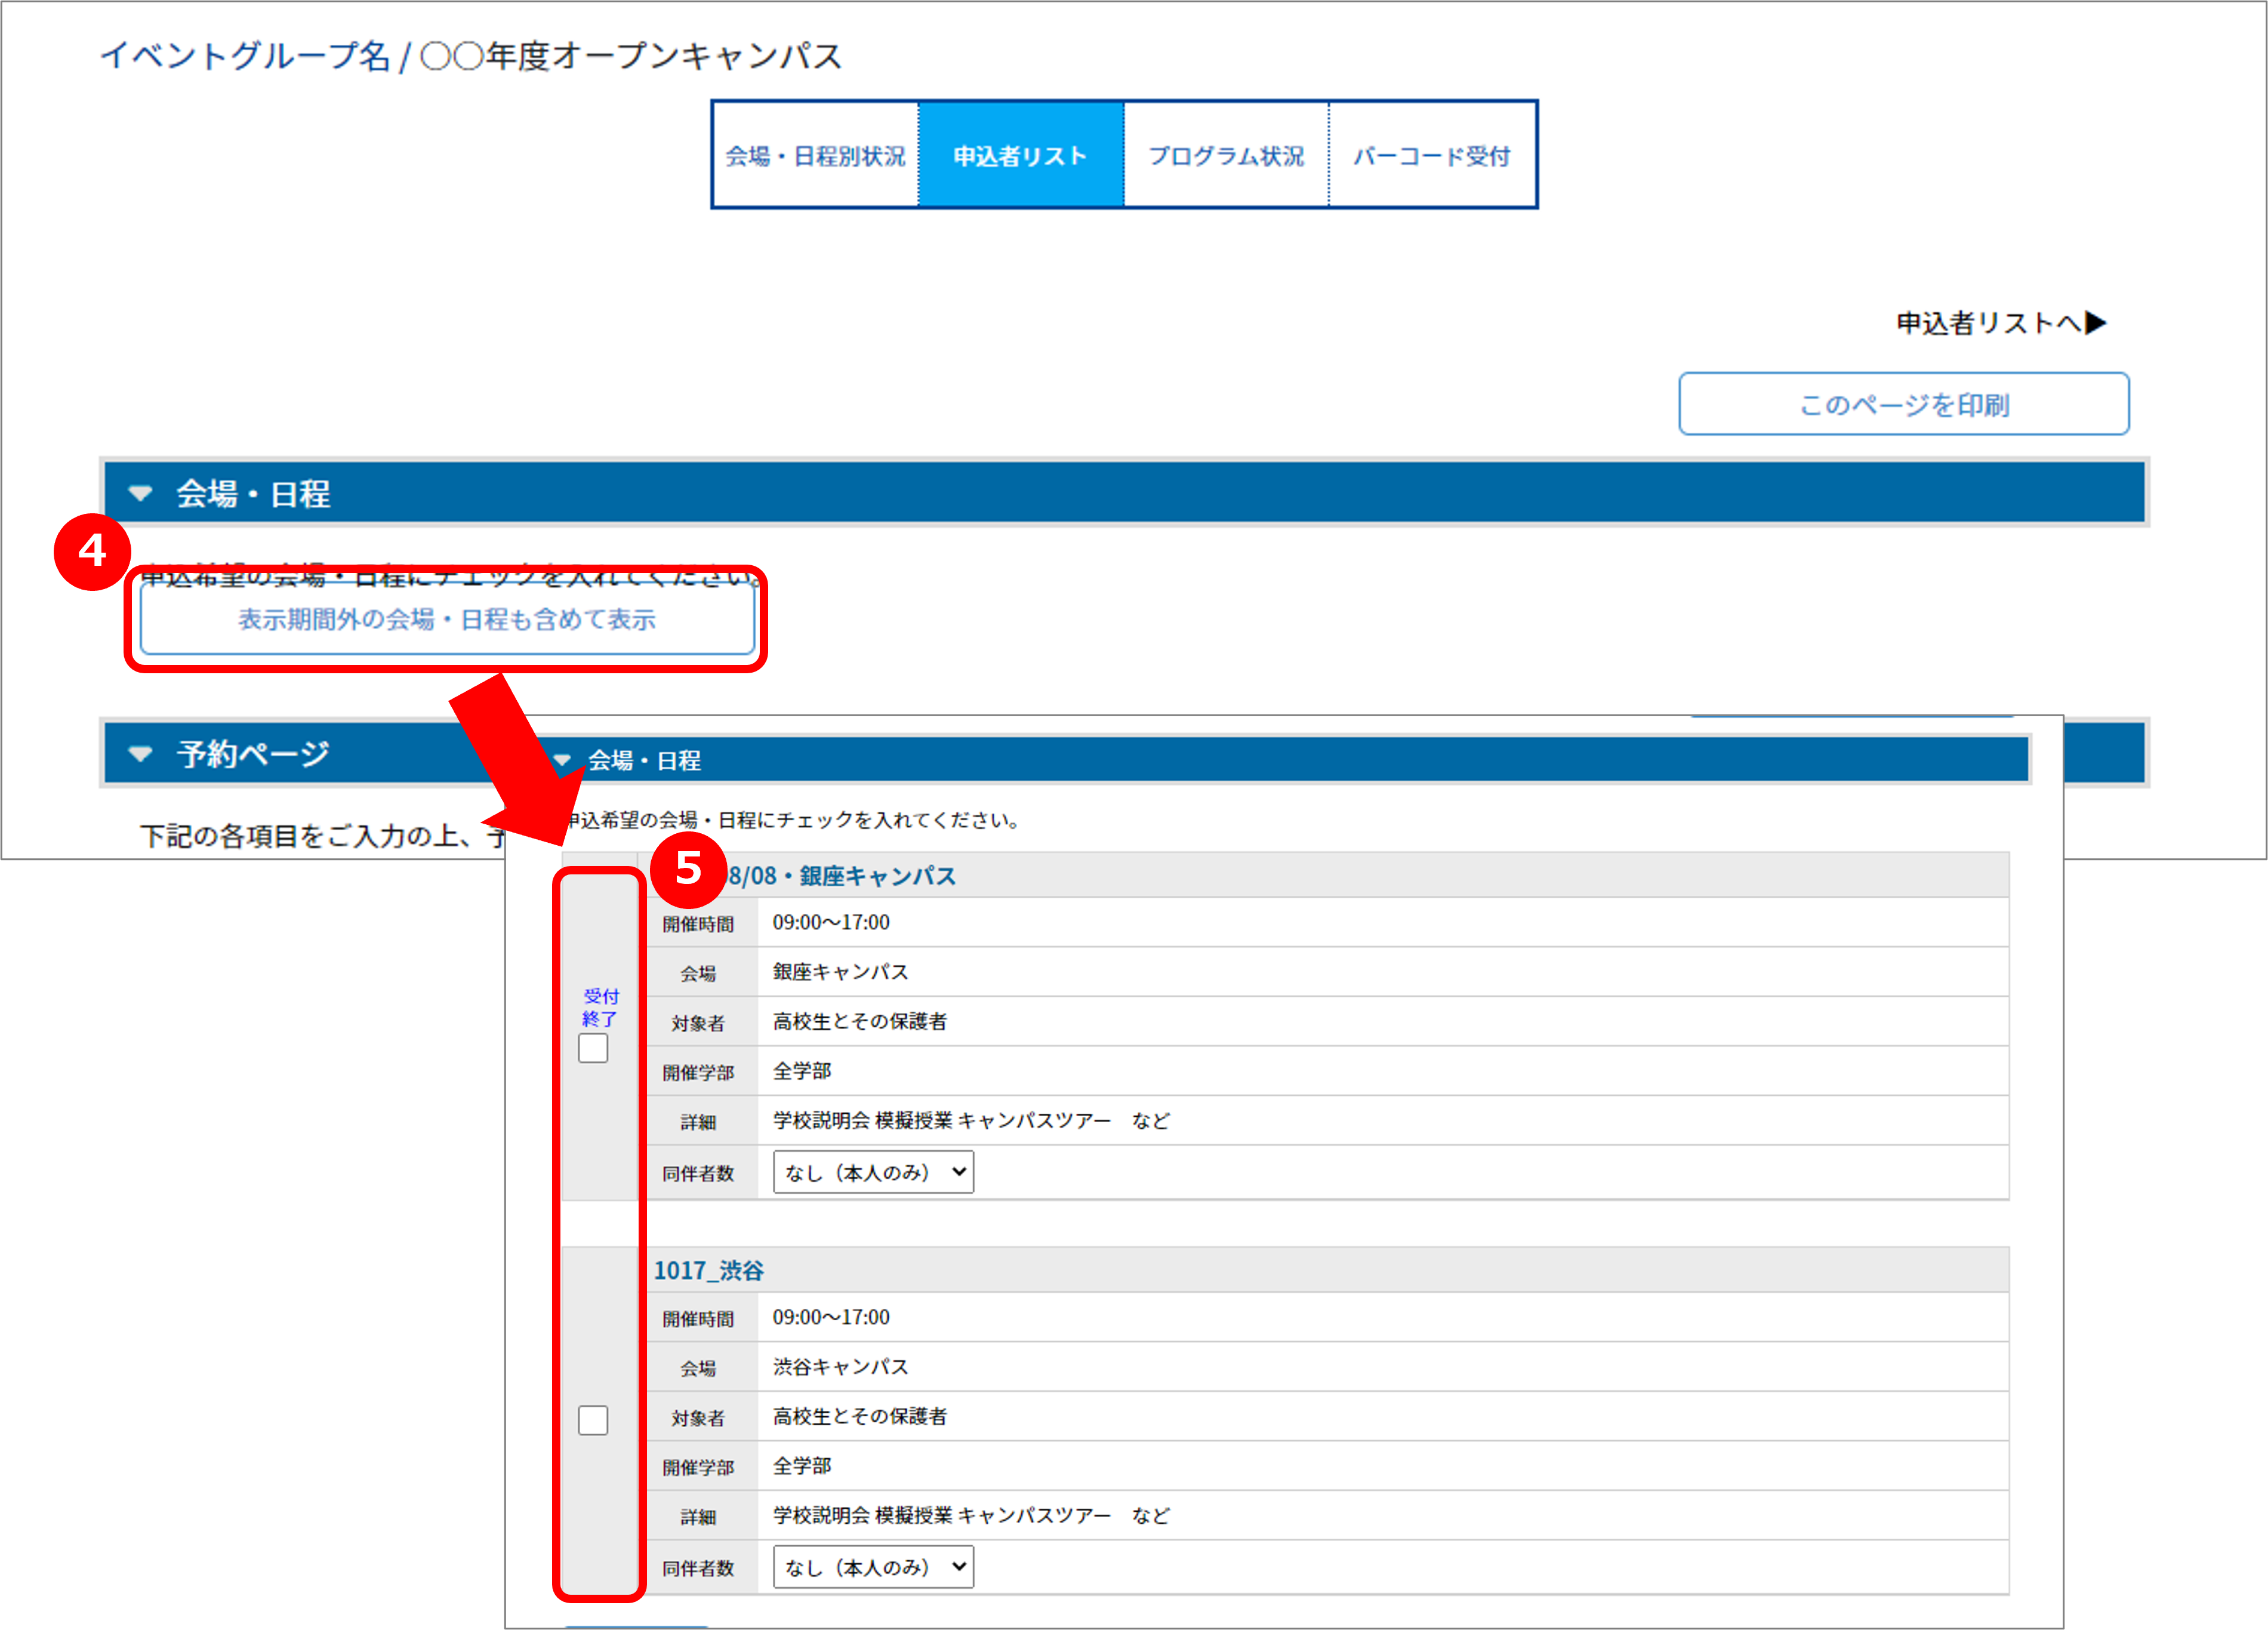Check the 受付終了 銀座キャンパス checkbox
Image resolution: width=2268 pixels, height=1630 pixels.
tap(593, 1048)
